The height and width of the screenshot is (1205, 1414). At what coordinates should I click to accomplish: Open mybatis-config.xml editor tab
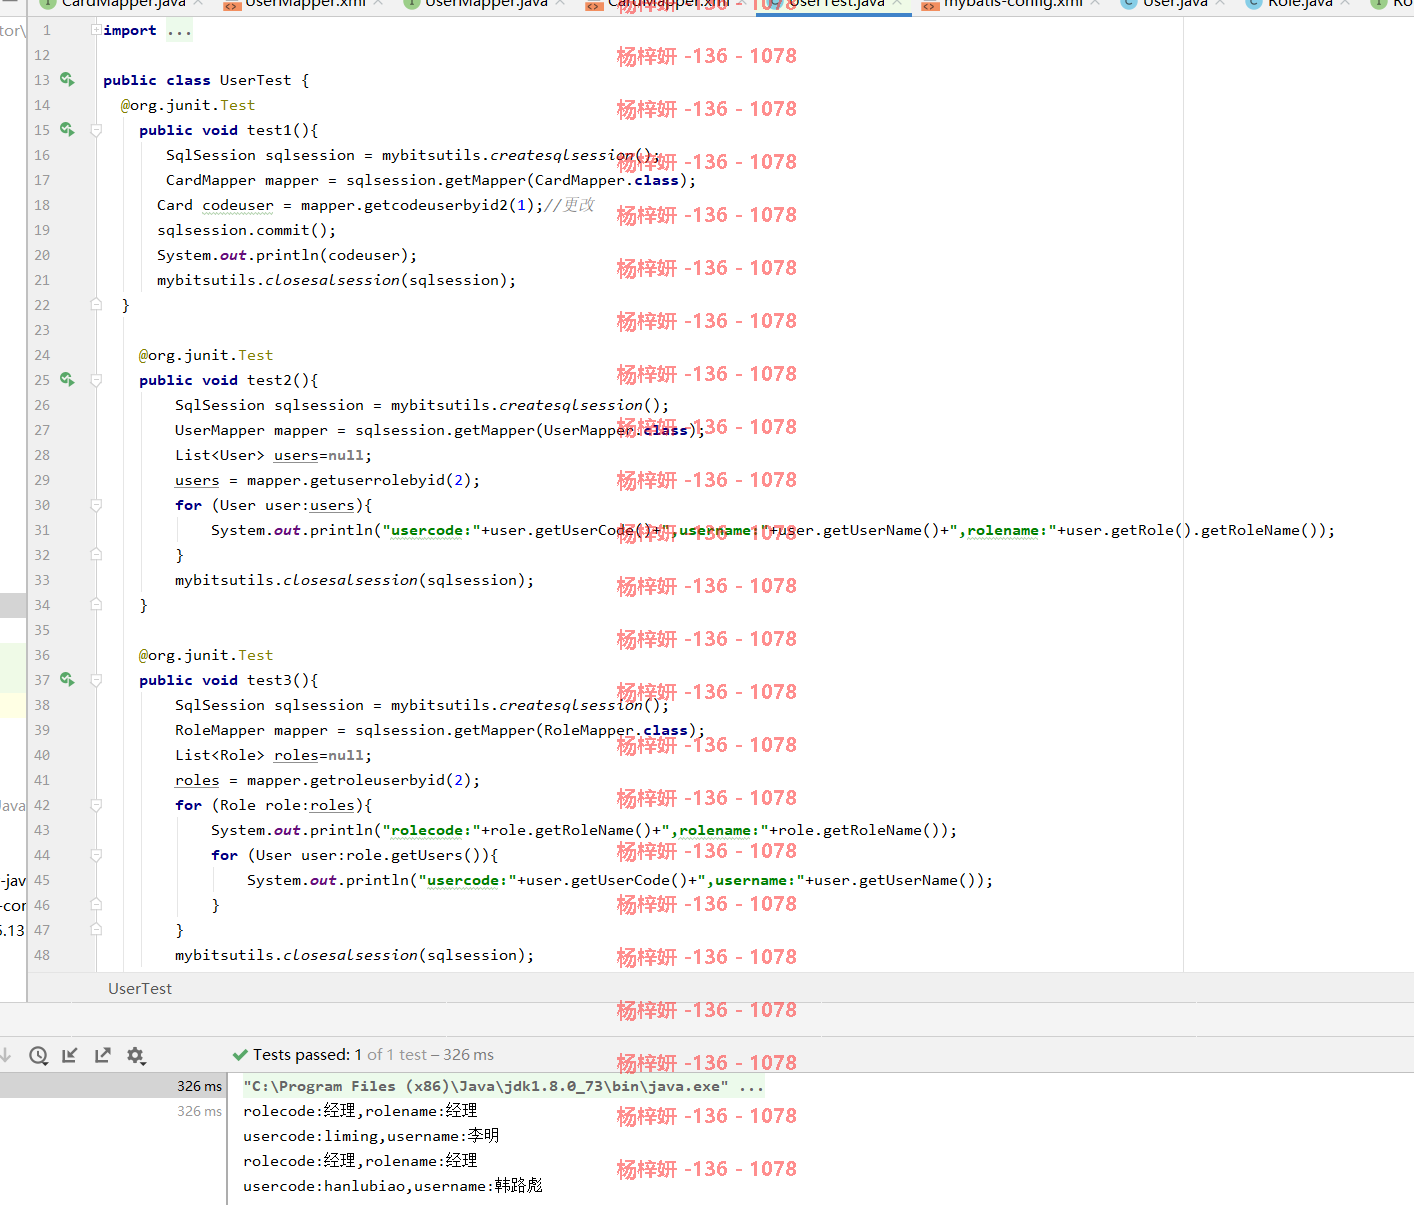[x=1013, y=5]
